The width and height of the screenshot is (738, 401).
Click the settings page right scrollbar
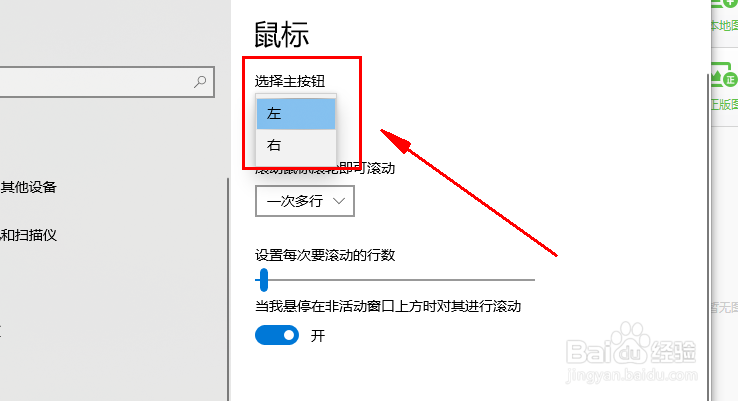[x=709, y=237]
